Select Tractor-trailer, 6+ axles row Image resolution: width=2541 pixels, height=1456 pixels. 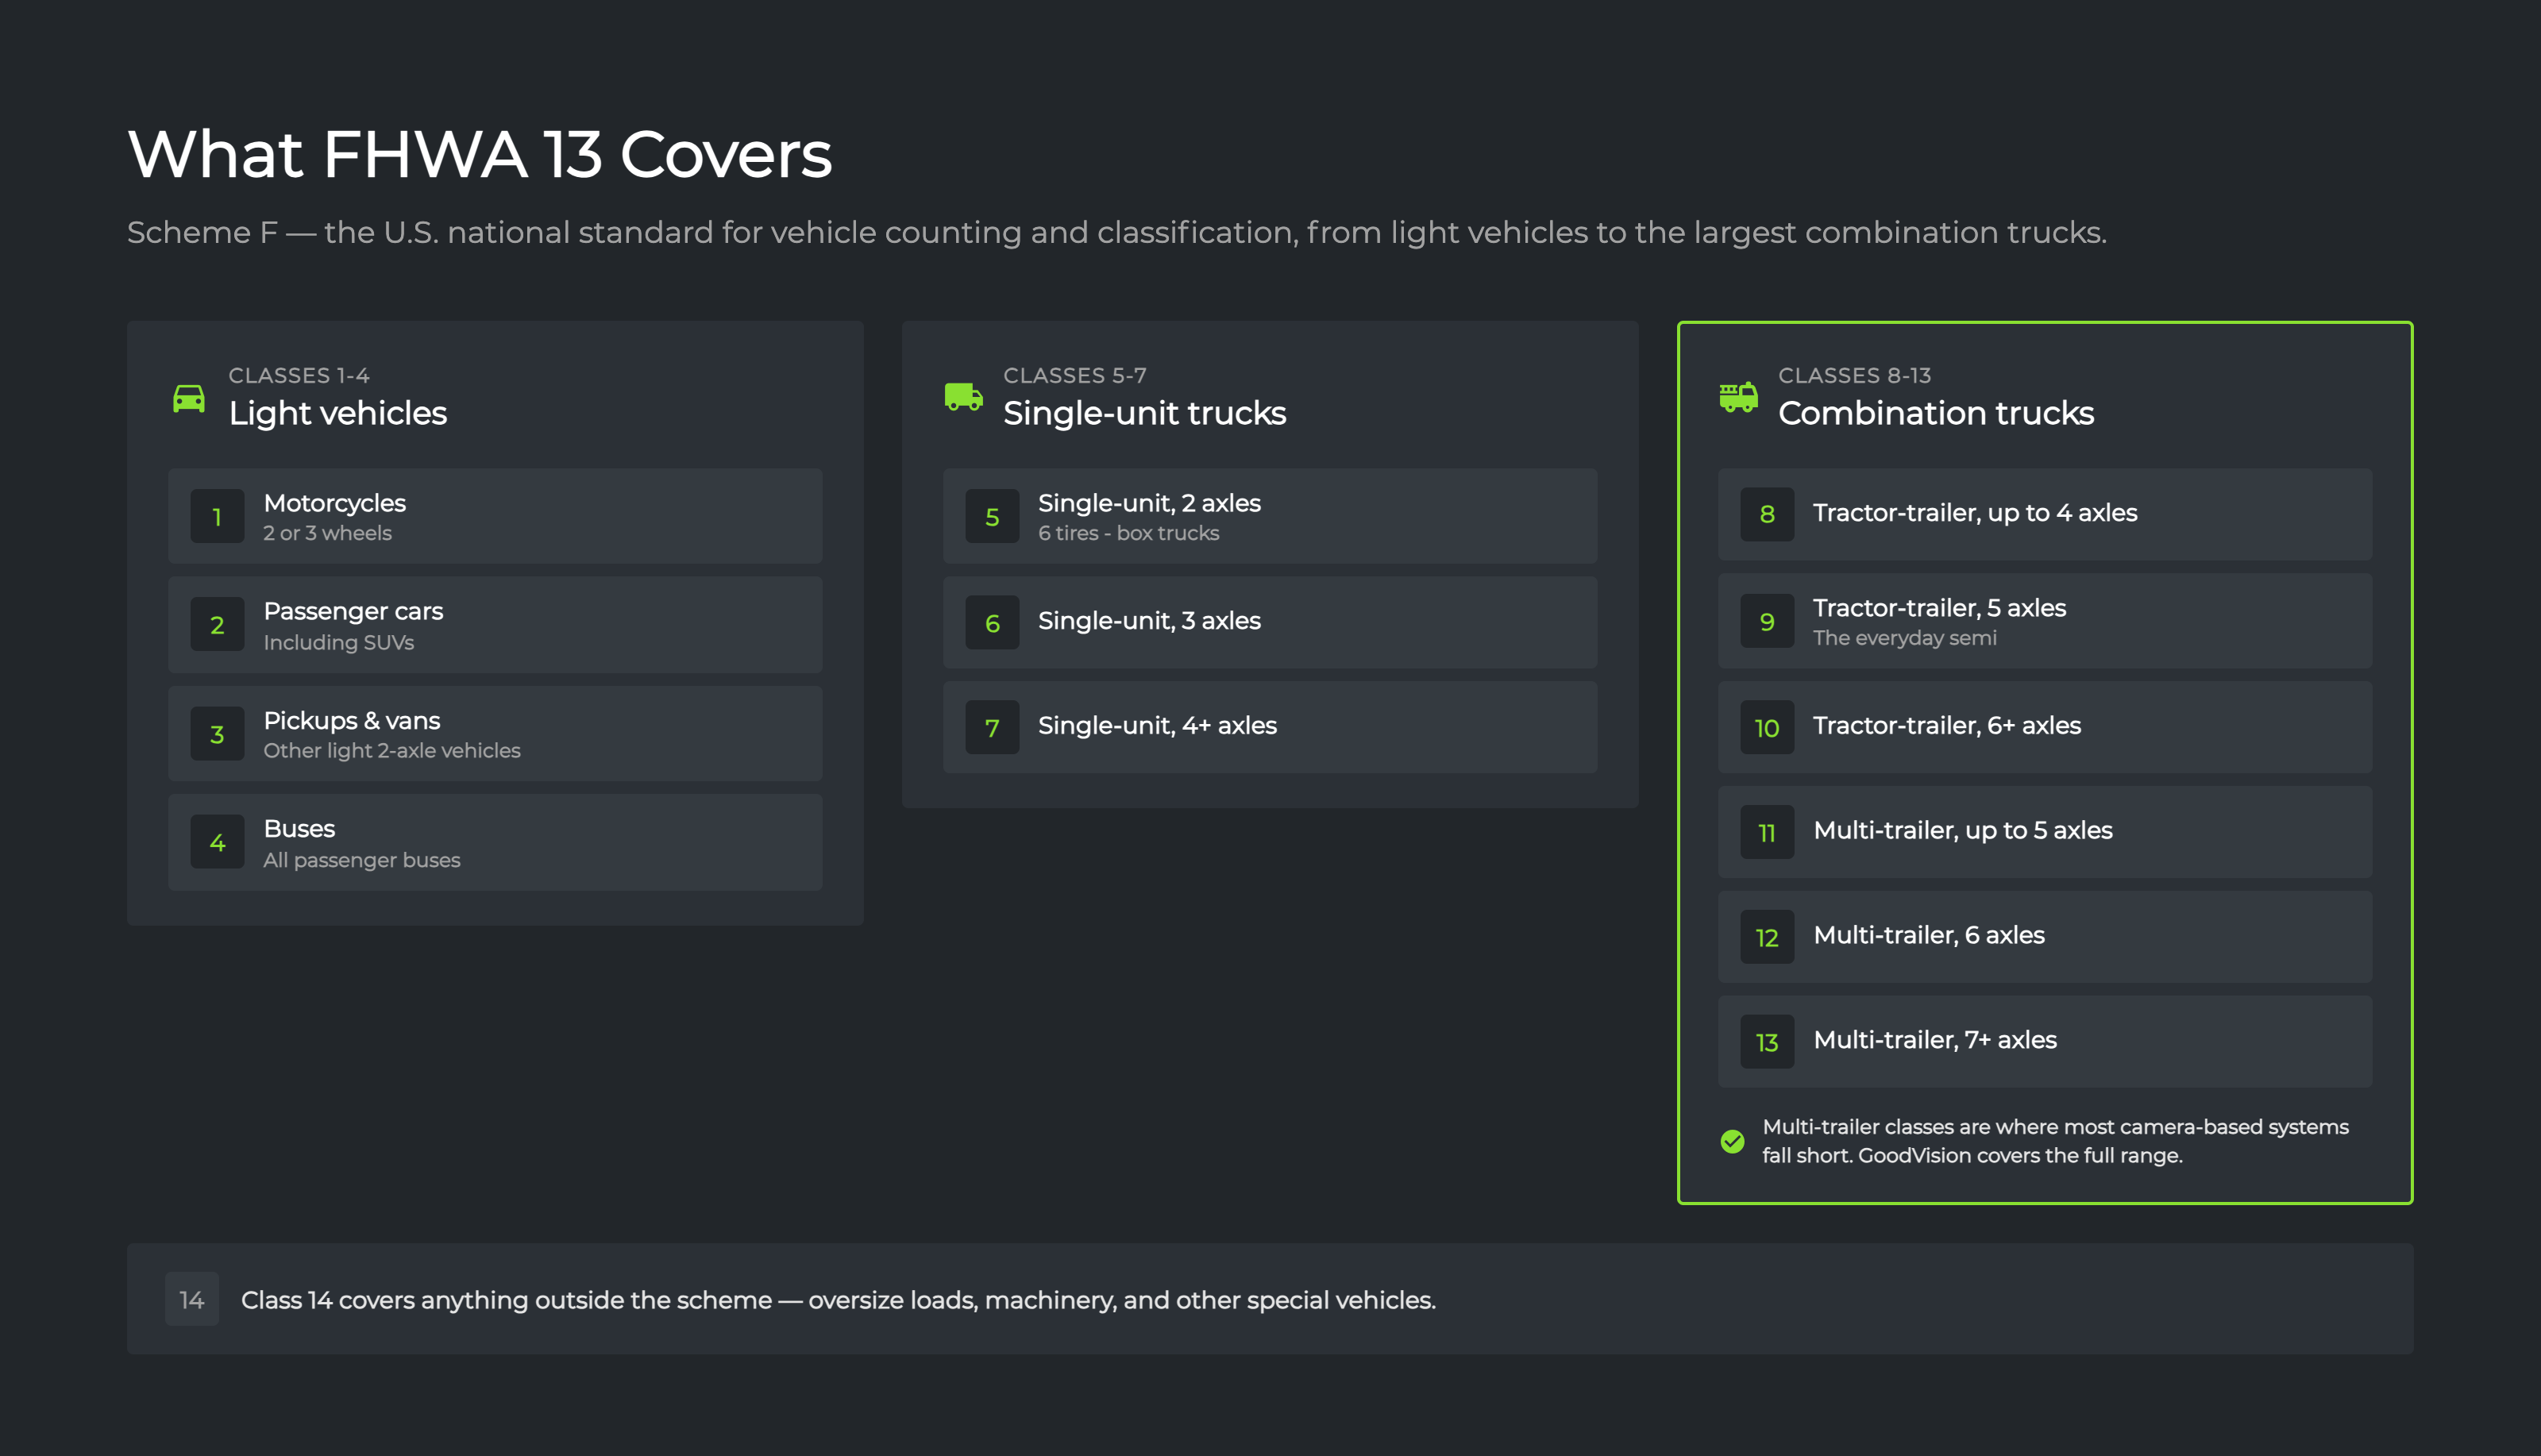(2045, 727)
